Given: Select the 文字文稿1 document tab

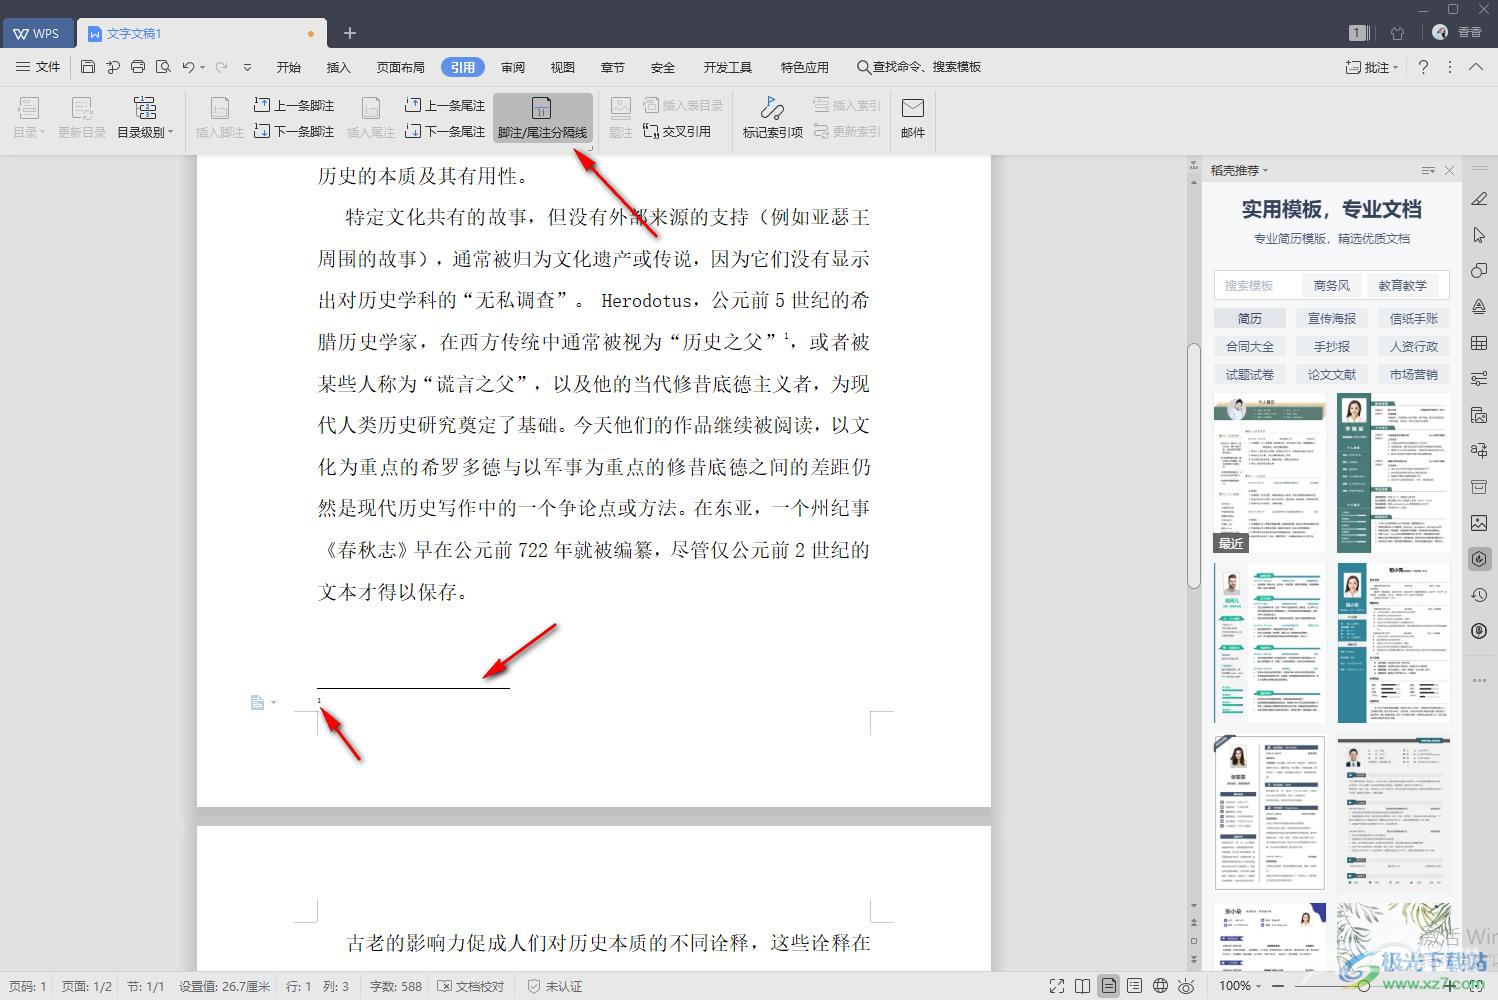Looking at the screenshot, I should pyautogui.click(x=200, y=33).
